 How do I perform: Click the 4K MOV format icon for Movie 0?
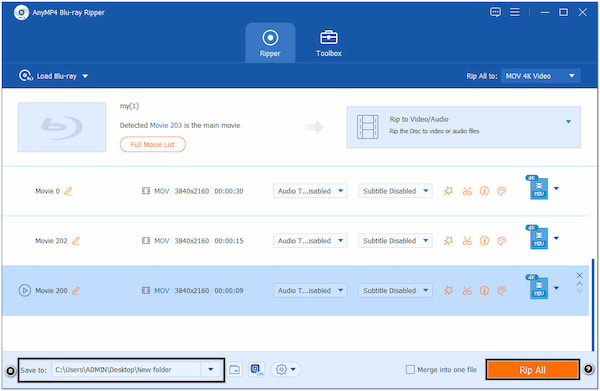point(537,187)
